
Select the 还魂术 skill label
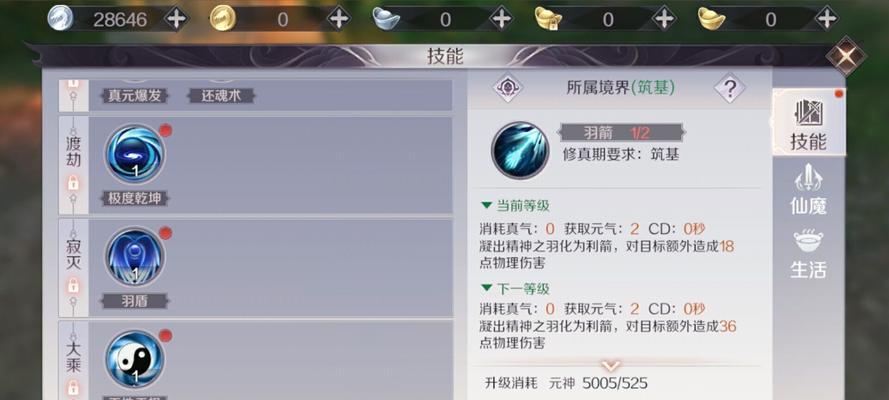[x=221, y=96]
